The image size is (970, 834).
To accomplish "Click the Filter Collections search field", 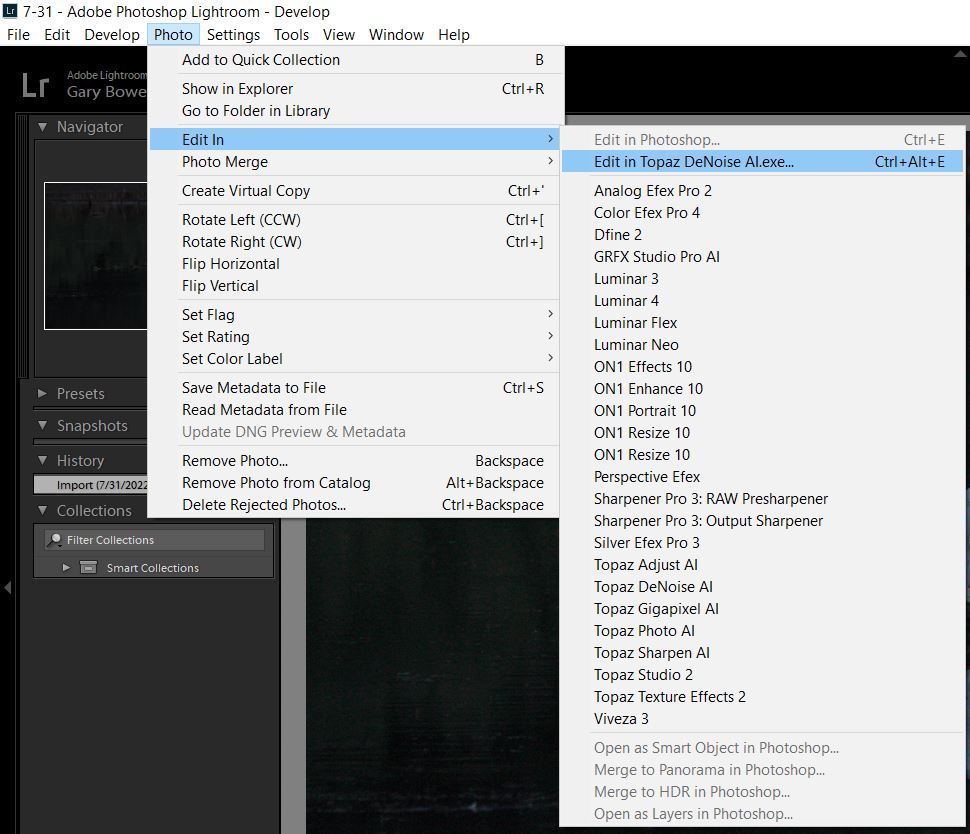I will point(160,540).
